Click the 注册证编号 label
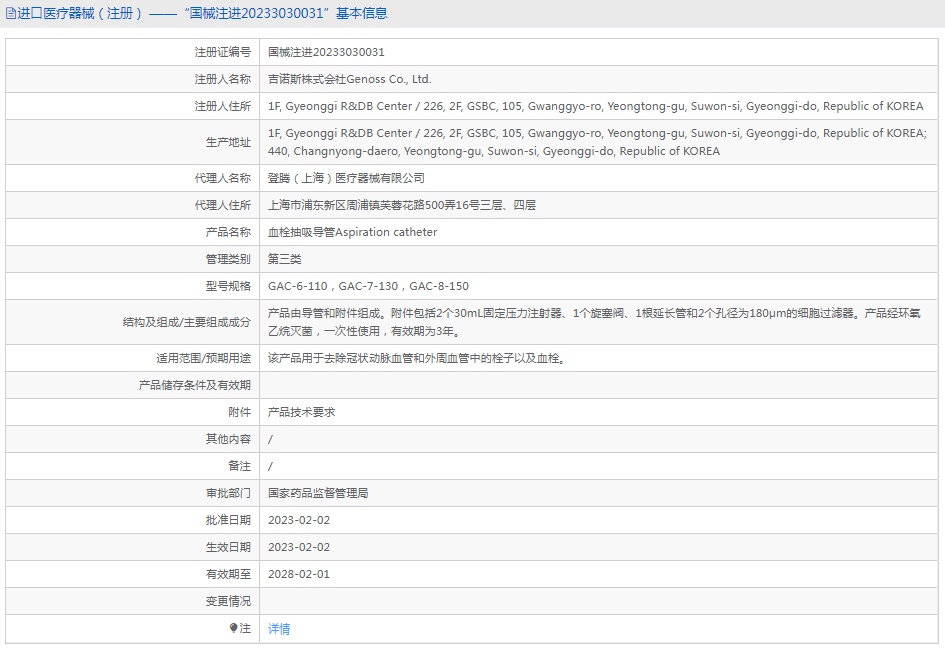Image resolution: width=945 pixels, height=654 pixels. point(222,52)
